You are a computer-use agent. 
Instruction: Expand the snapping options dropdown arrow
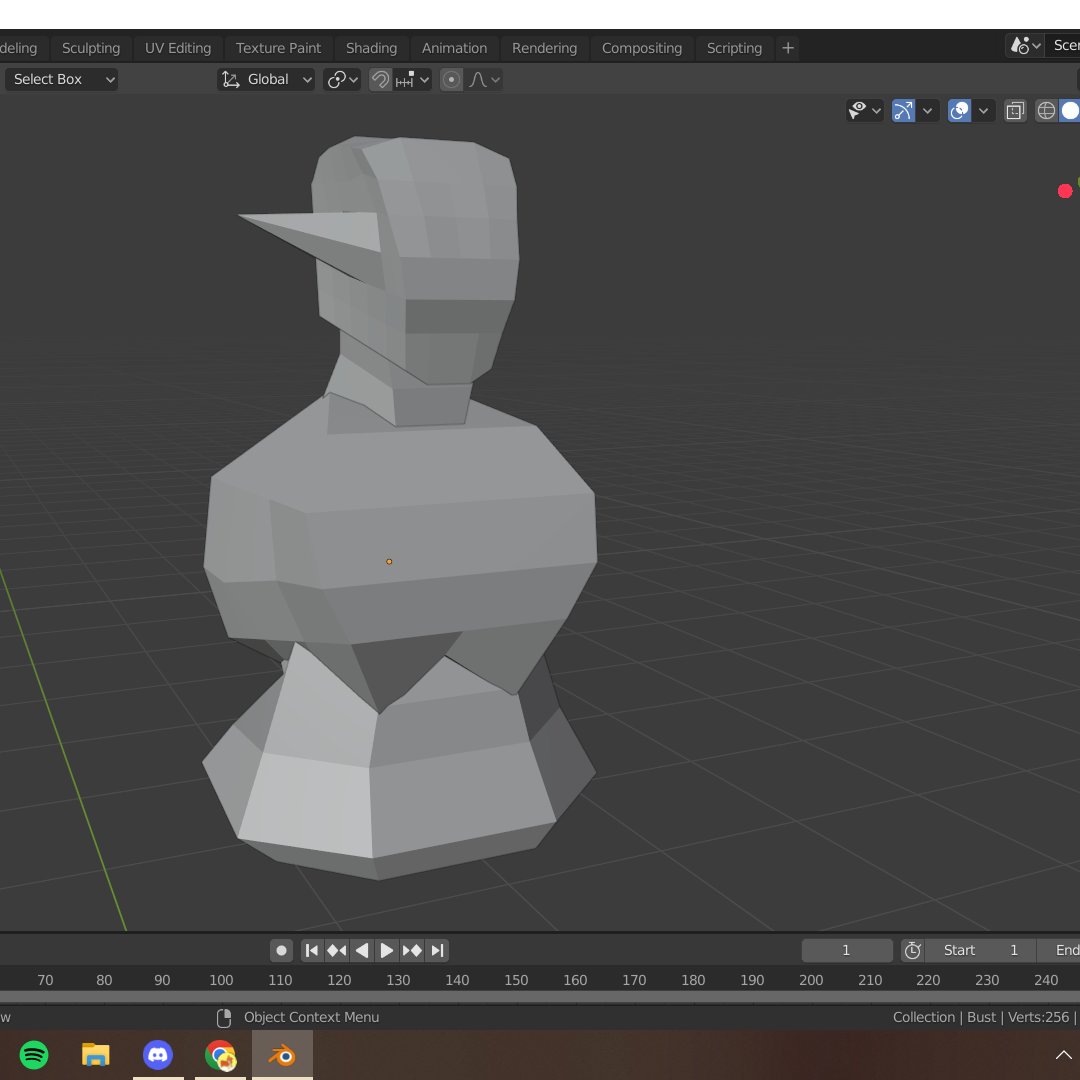[424, 79]
